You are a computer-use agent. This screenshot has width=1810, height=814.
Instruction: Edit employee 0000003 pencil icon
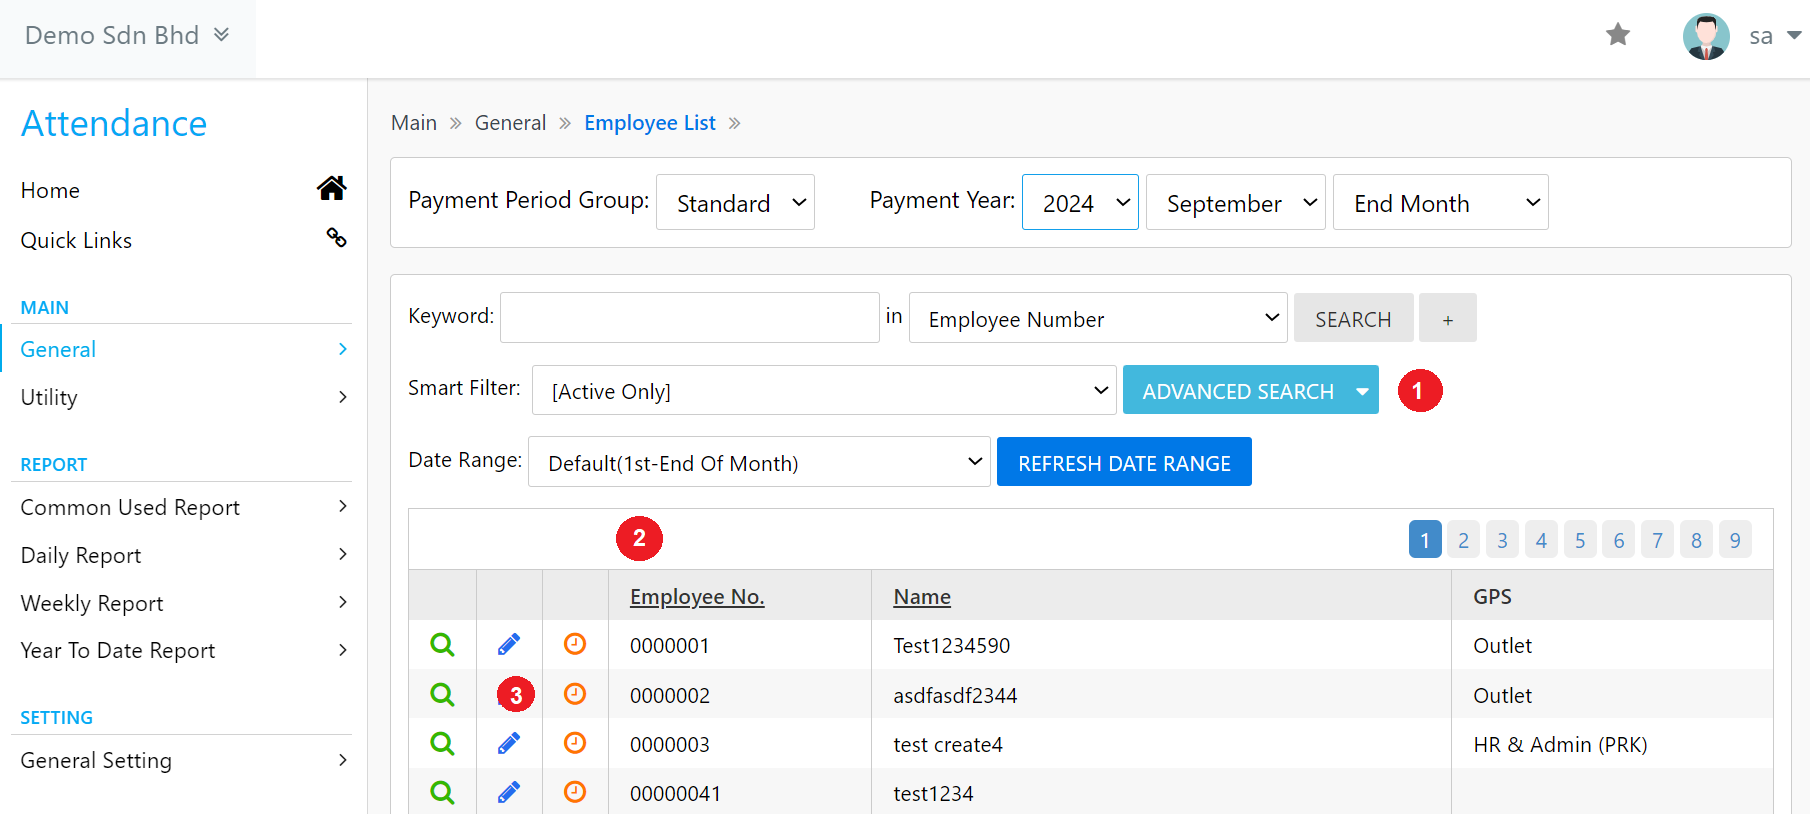509,743
